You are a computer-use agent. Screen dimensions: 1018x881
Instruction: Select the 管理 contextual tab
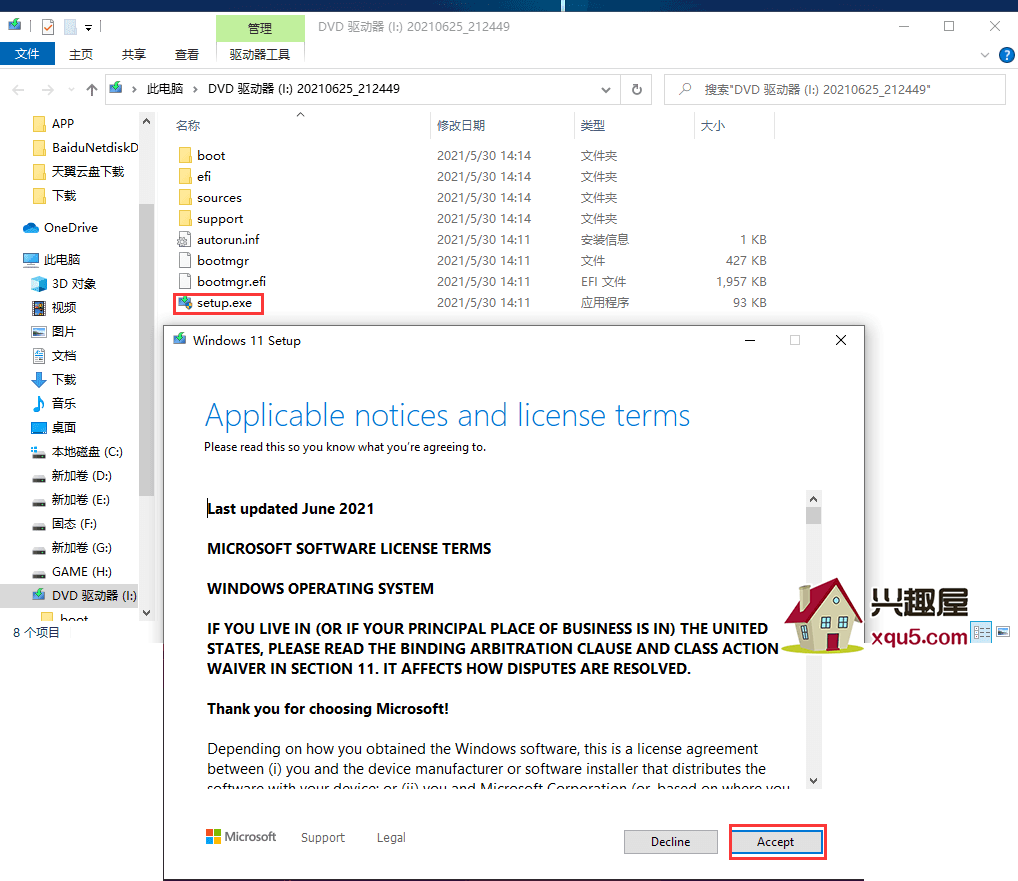260,29
